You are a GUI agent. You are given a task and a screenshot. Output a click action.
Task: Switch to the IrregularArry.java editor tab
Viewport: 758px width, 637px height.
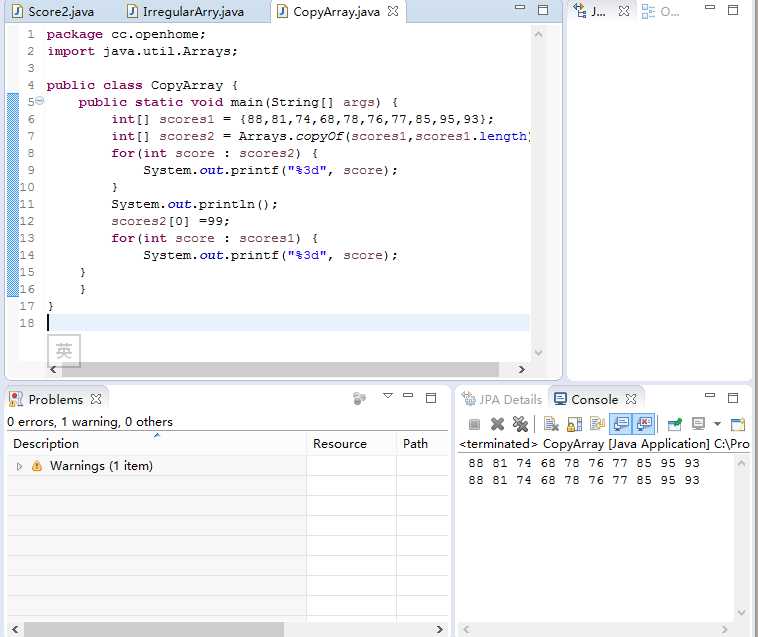click(186, 12)
